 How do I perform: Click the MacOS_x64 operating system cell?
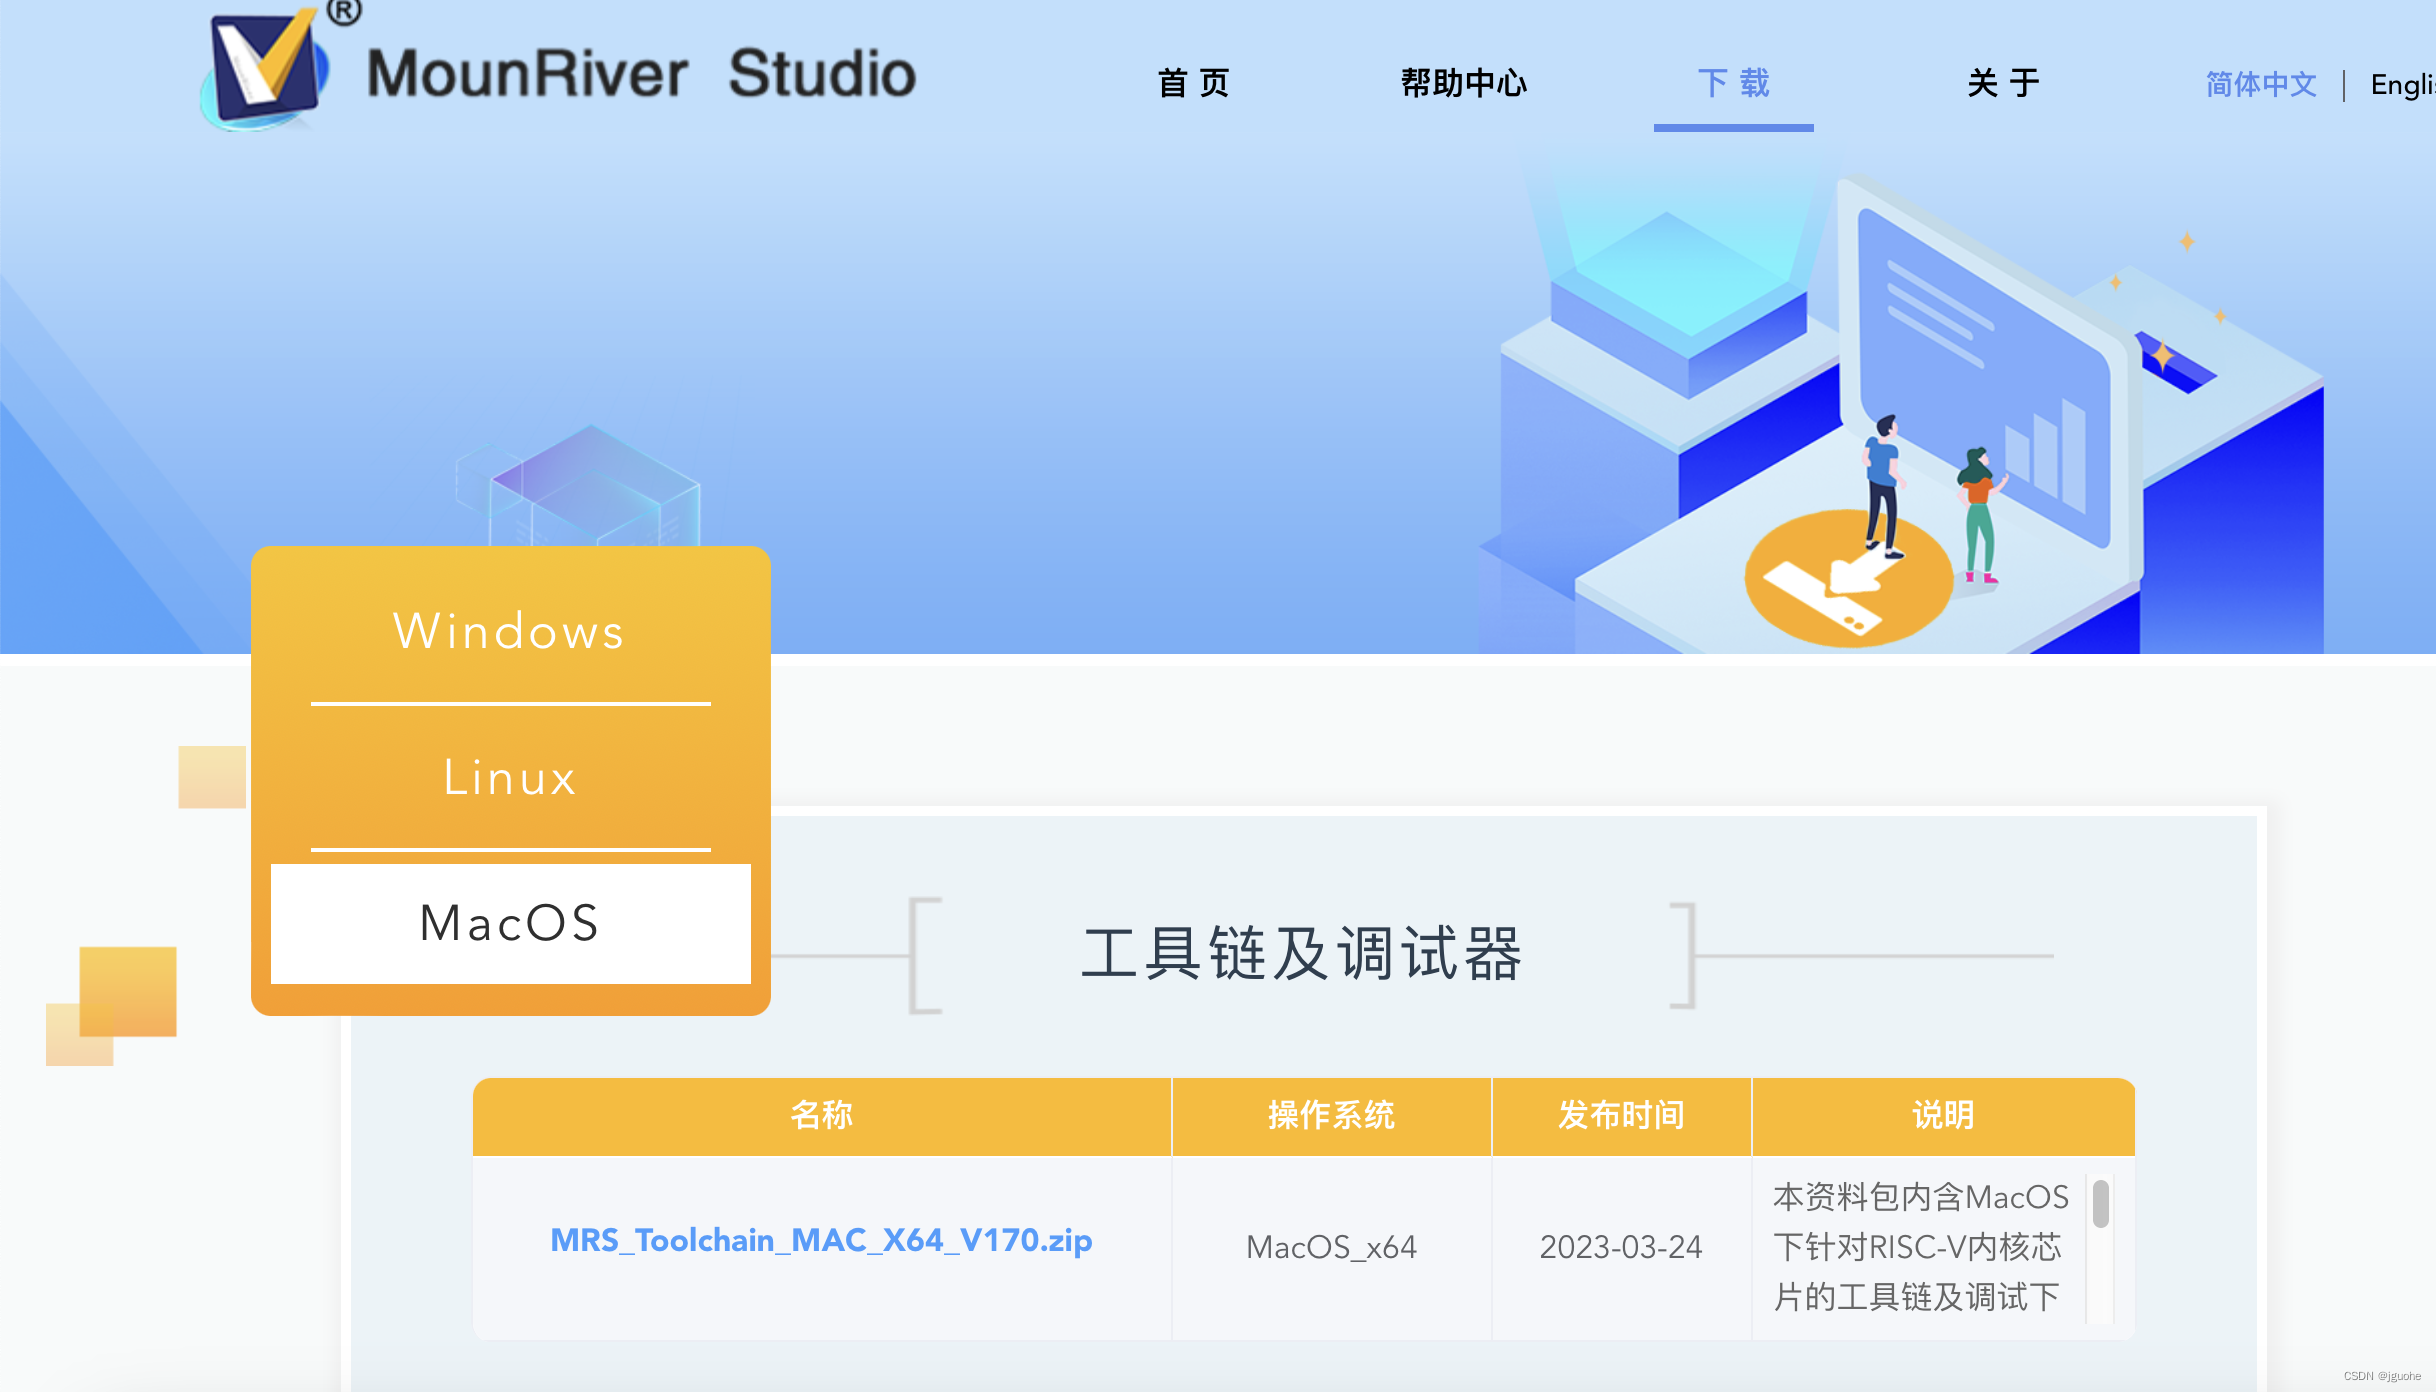pyautogui.click(x=1331, y=1246)
